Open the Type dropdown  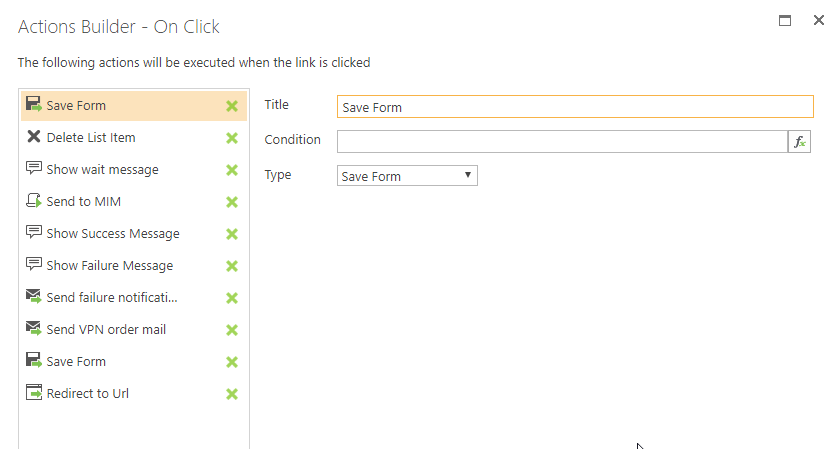point(408,176)
